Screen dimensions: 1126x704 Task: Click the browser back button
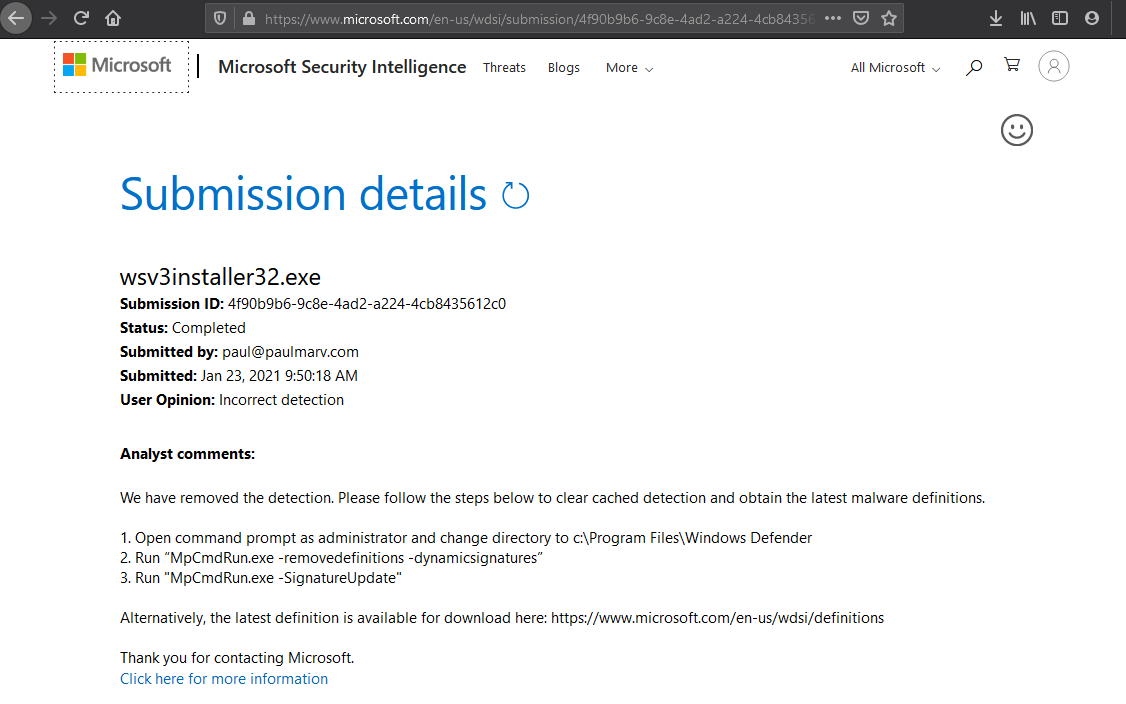tap(16, 18)
